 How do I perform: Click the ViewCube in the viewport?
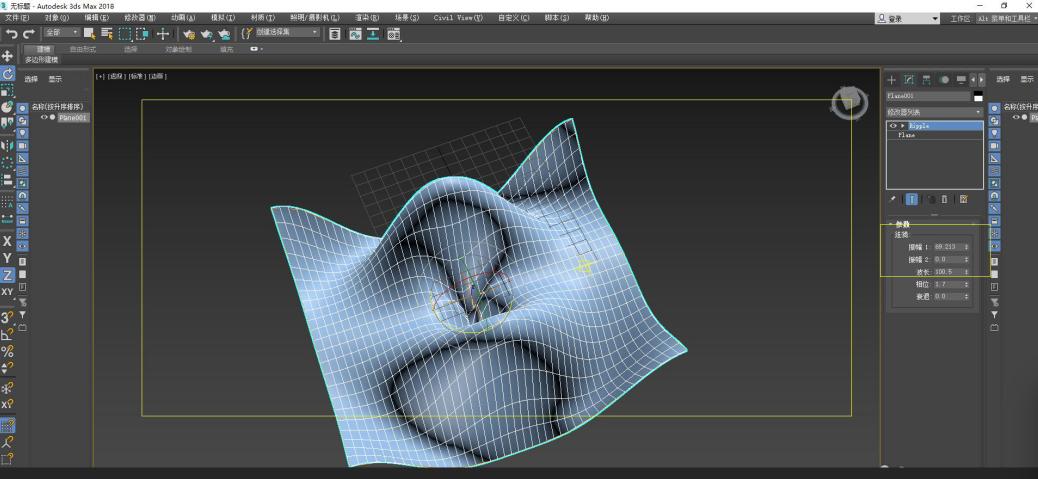point(849,103)
